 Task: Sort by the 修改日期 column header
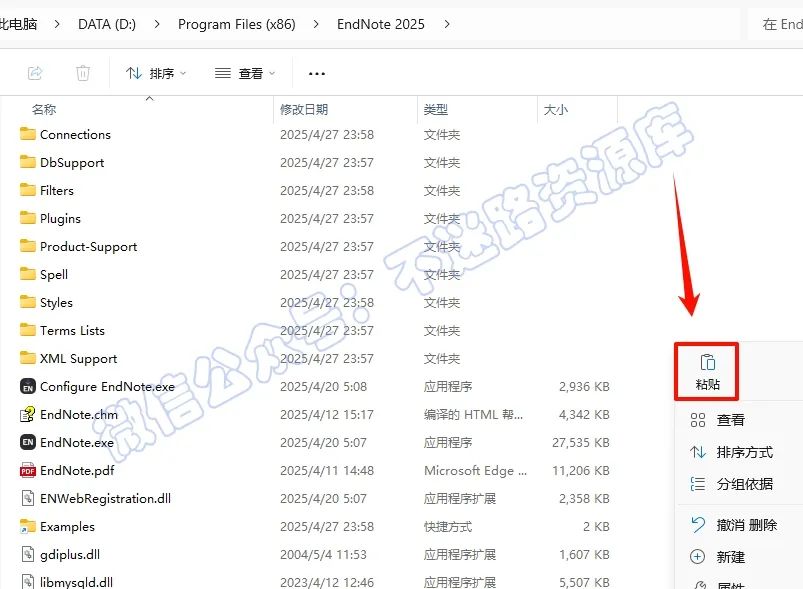pos(304,110)
